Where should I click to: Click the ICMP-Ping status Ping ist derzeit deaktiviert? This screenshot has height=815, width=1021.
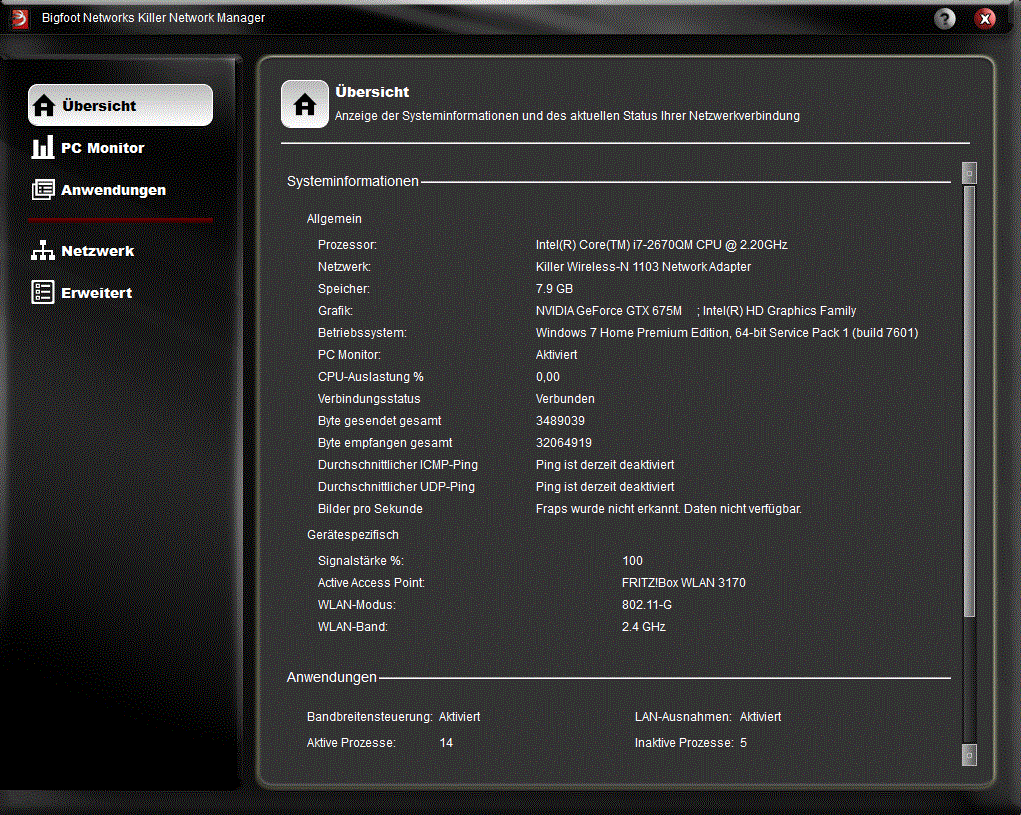[605, 465]
